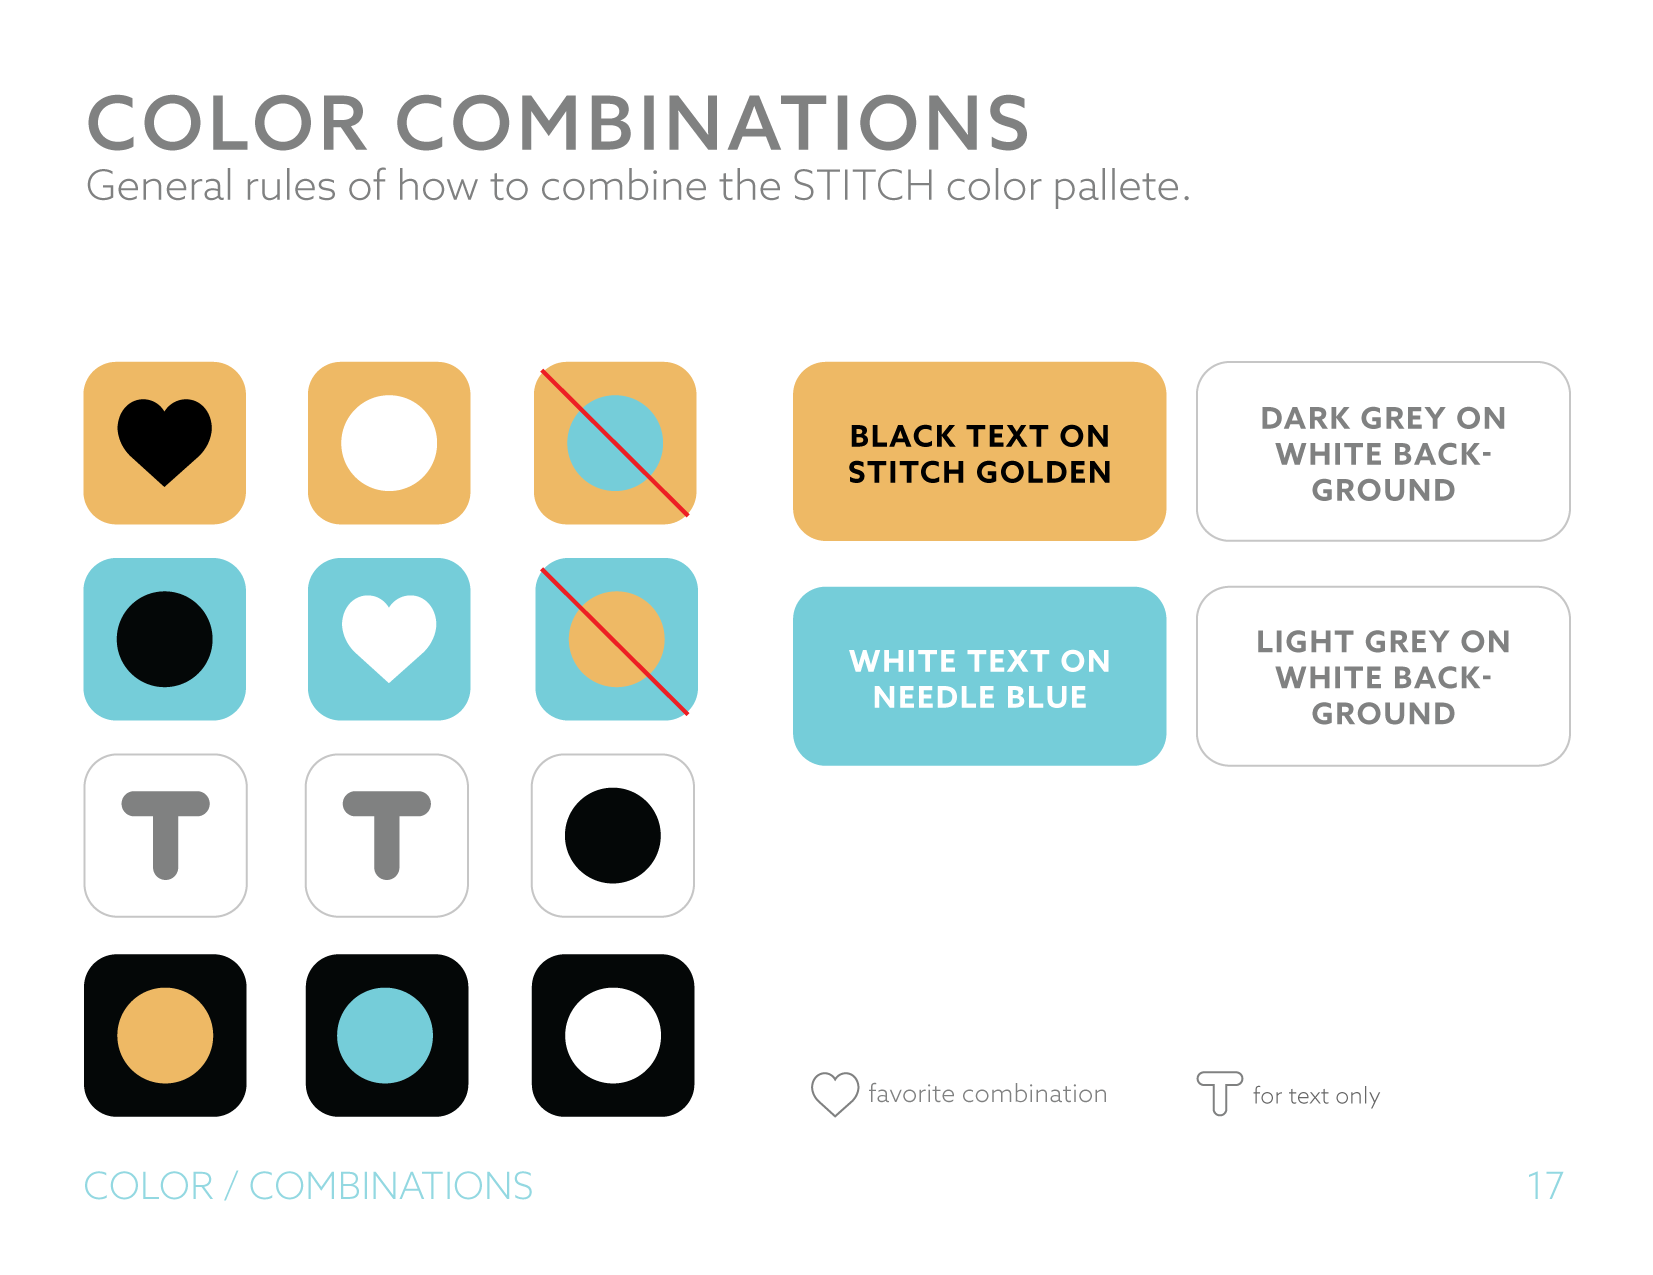Click the second grey T tile
The width and height of the screenshot is (1653, 1275).
(x=387, y=835)
